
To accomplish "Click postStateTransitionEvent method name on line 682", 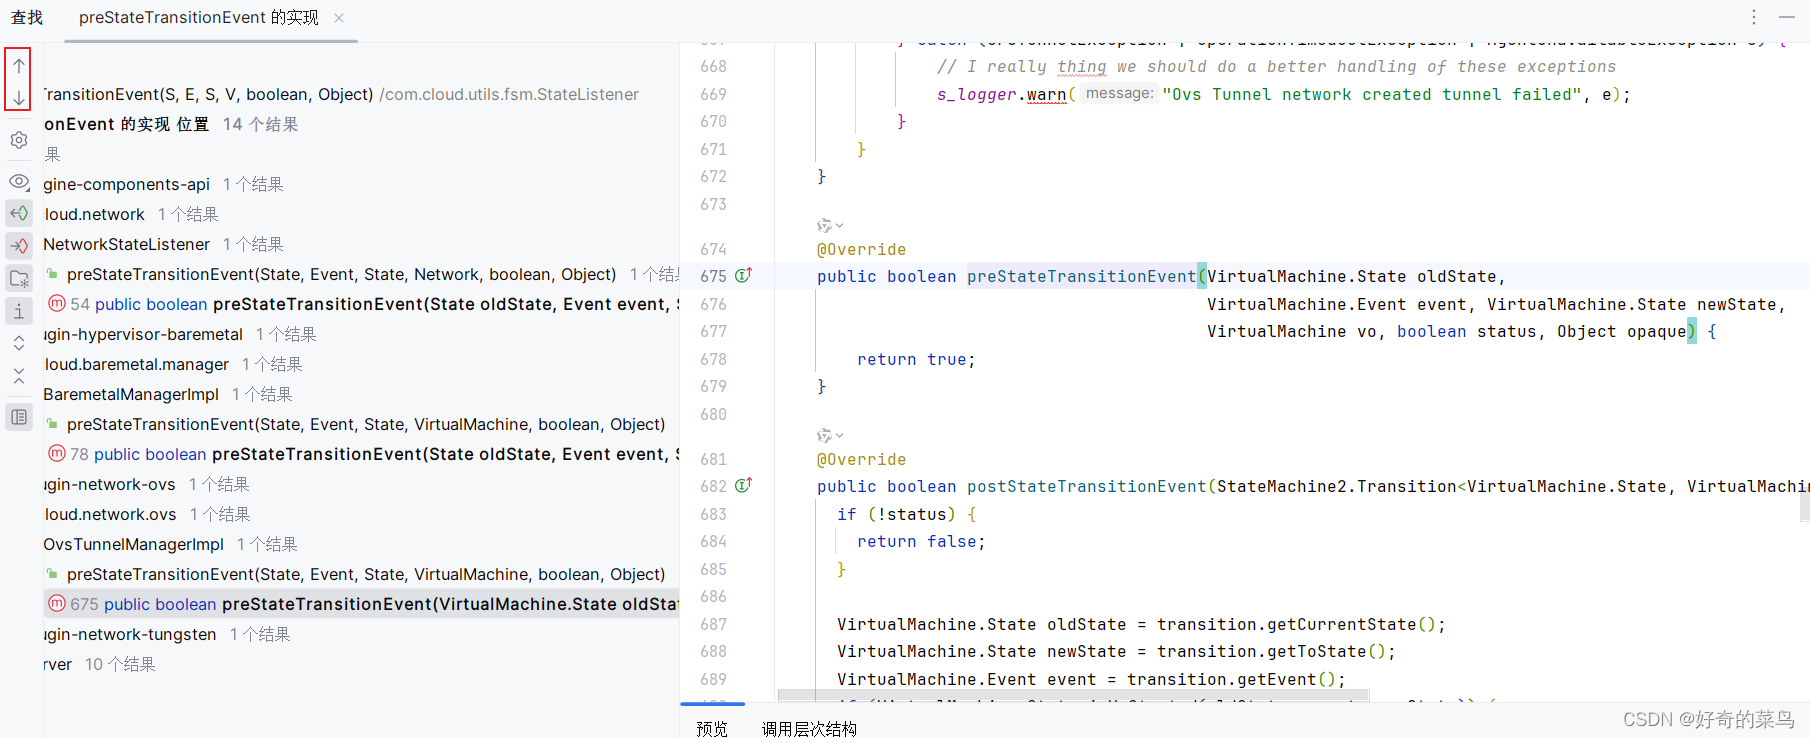I will click(x=1086, y=486).
